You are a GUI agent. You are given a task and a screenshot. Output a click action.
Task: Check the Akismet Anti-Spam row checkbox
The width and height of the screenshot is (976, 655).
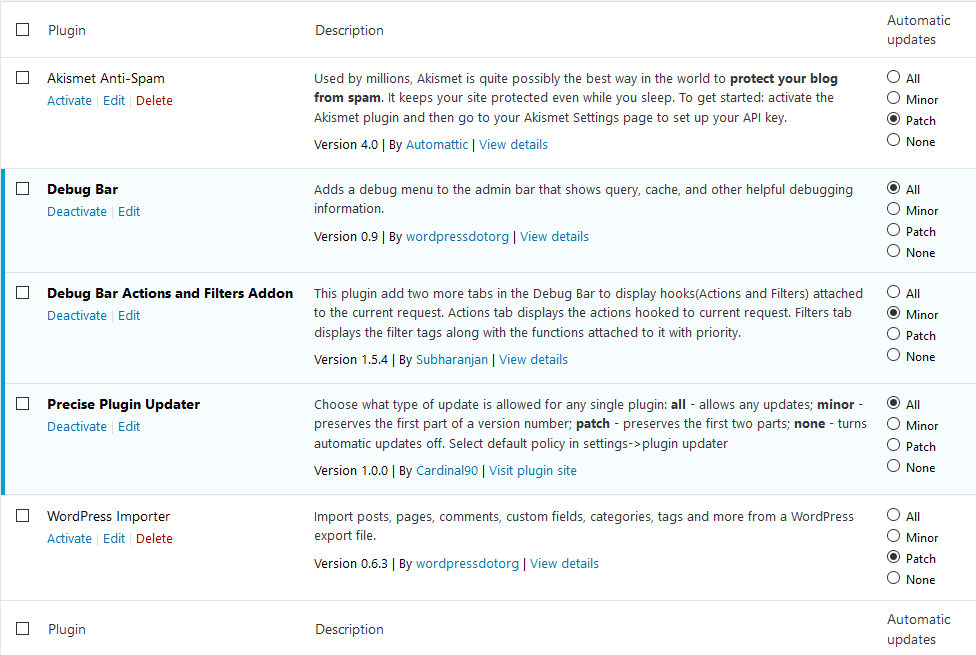(22, 77)
